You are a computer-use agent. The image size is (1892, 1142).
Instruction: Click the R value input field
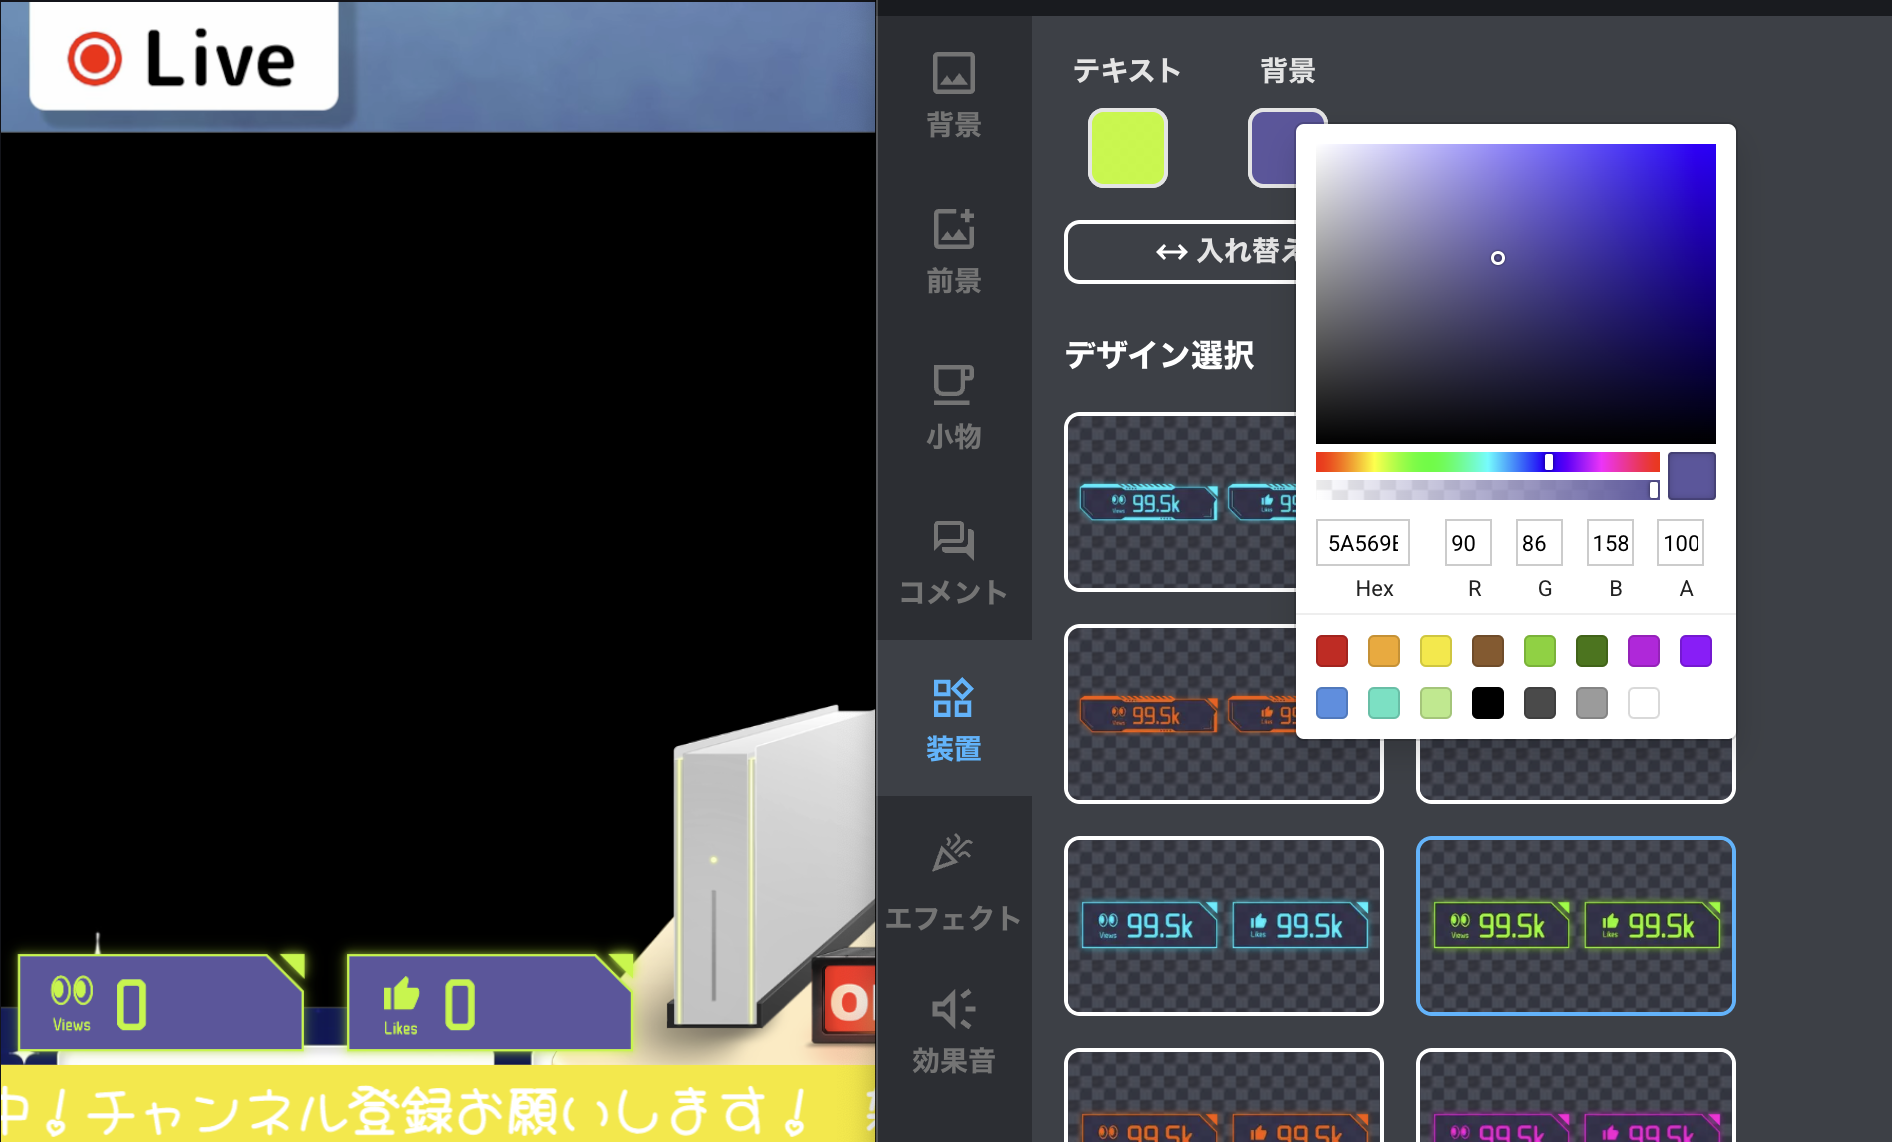pyautogui.click(x=1467, y=543)
